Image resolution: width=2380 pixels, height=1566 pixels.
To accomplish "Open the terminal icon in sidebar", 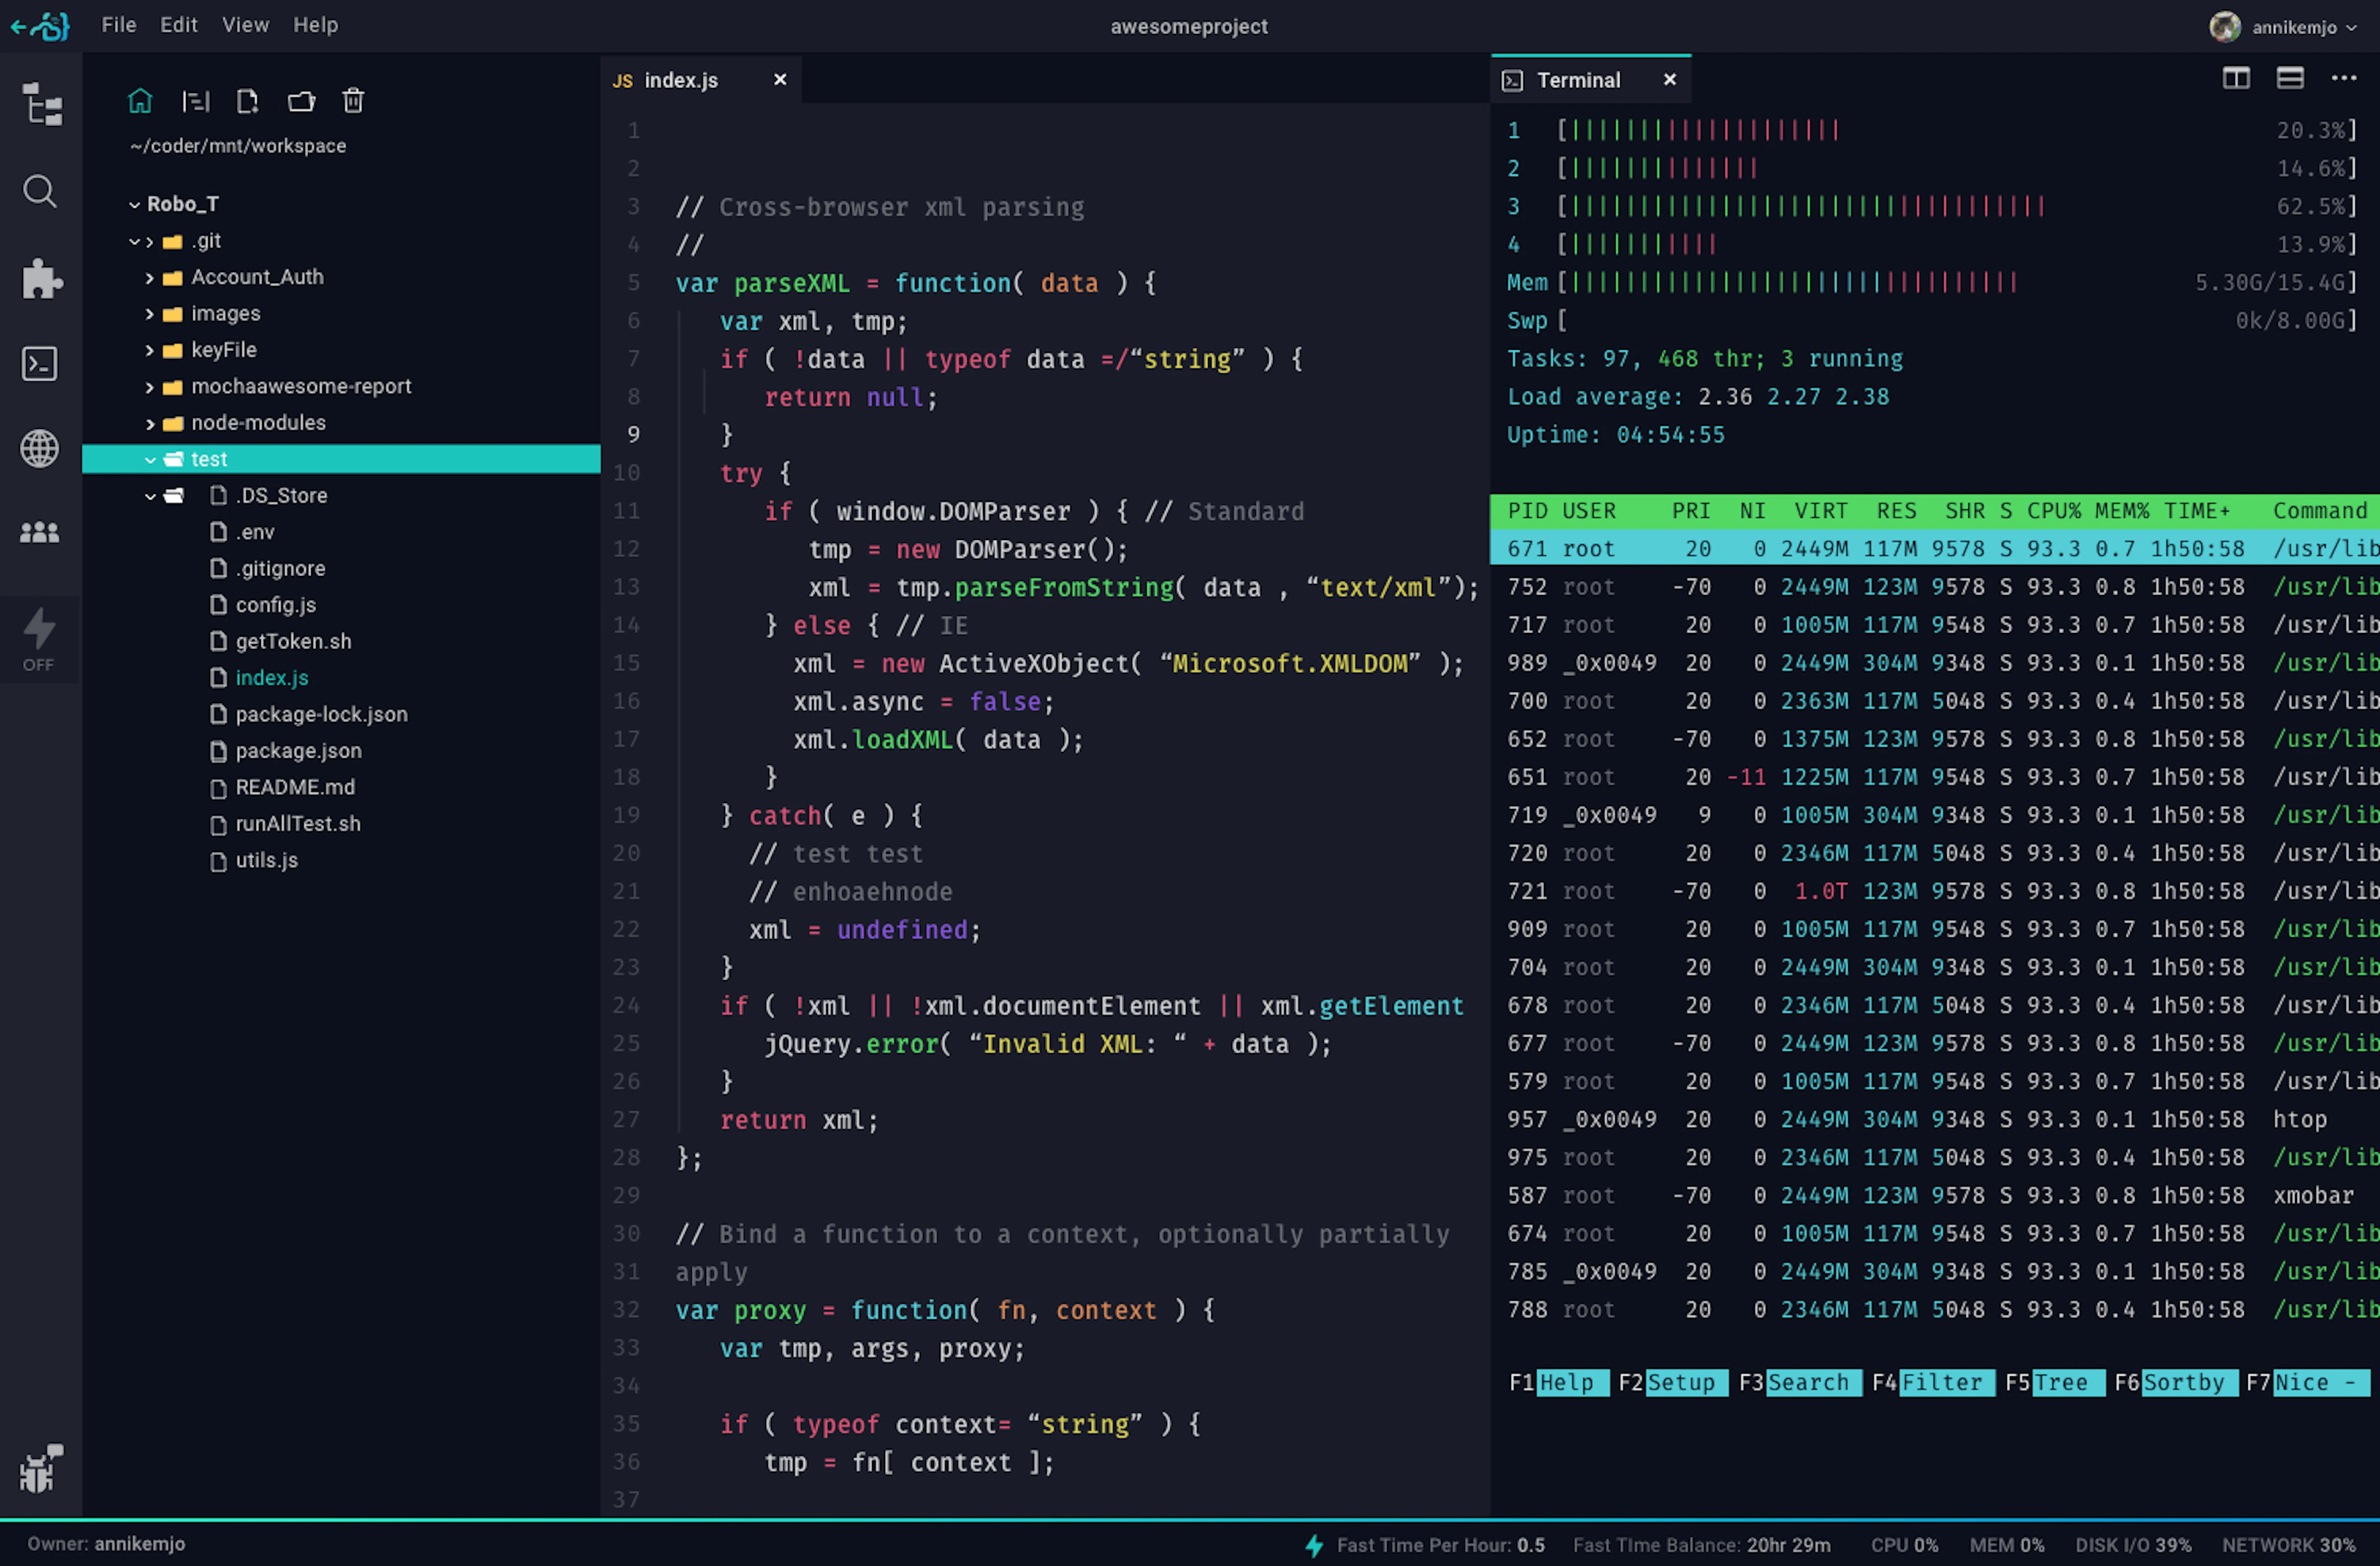I will [40, 364].
